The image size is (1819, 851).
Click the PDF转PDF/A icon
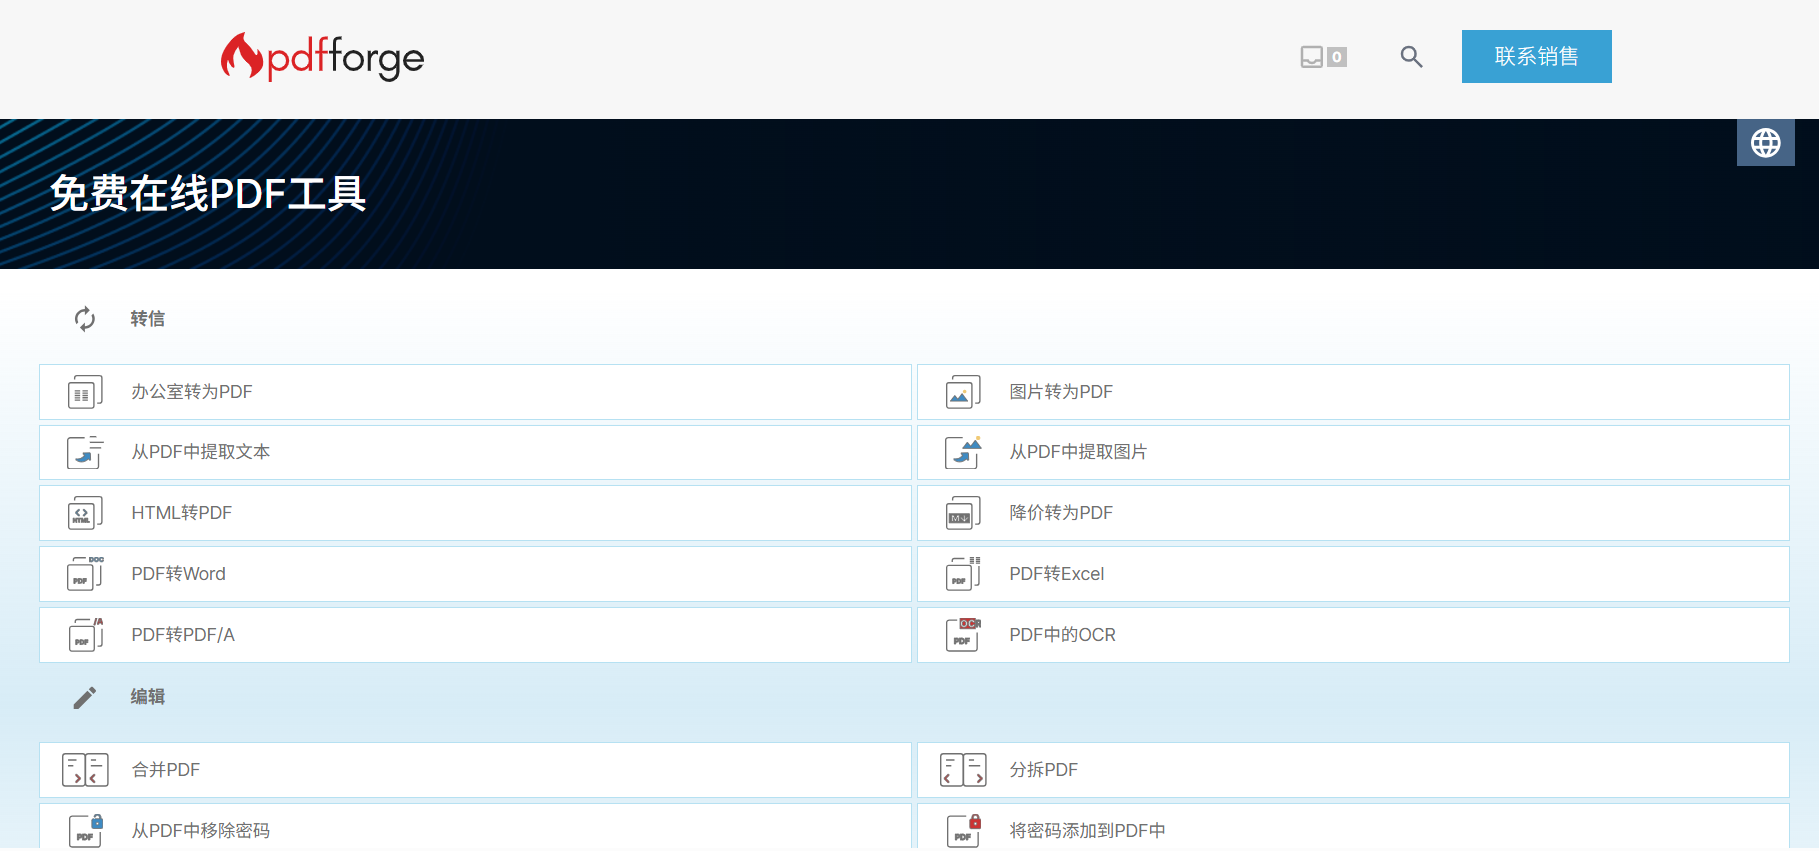click(85, 635)
